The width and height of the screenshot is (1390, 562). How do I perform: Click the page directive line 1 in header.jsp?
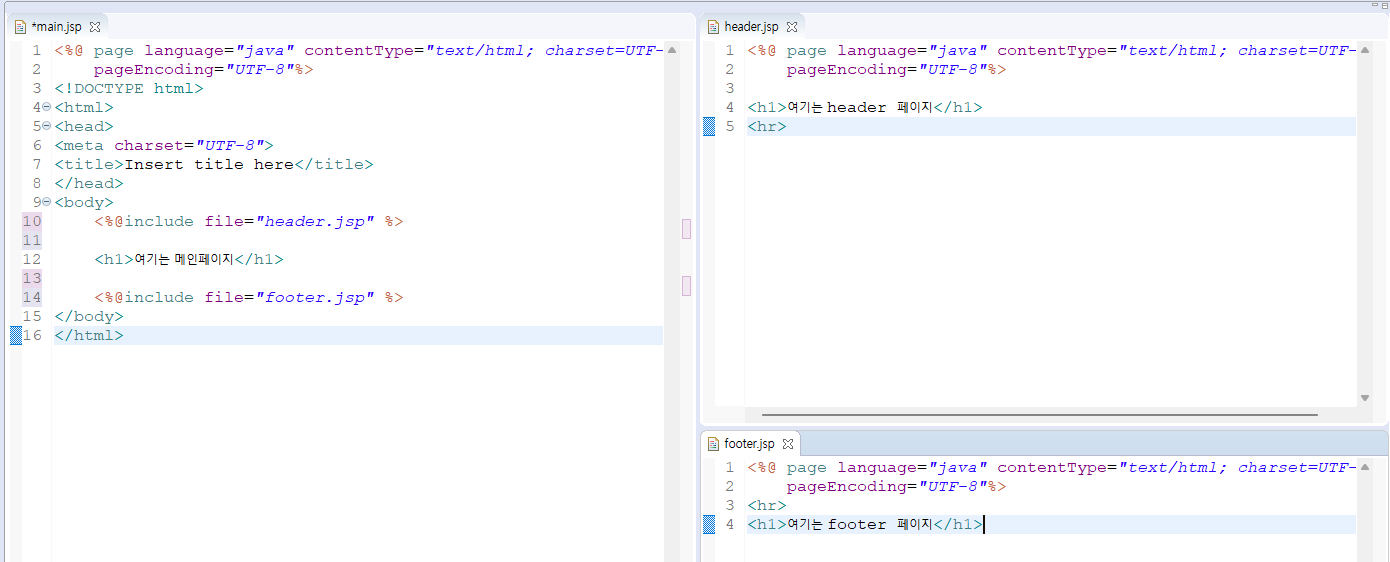[1051, 50]
